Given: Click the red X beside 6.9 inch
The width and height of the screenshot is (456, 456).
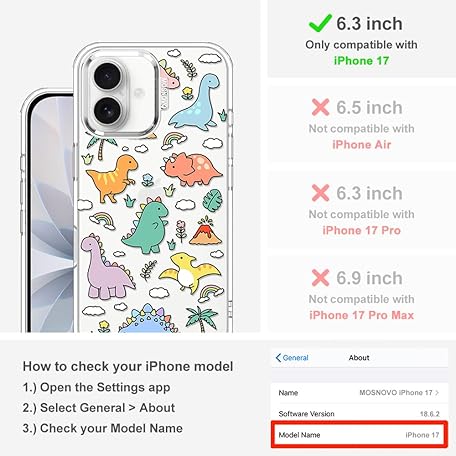Looking at the screenshot, I should tap(320, 278).
